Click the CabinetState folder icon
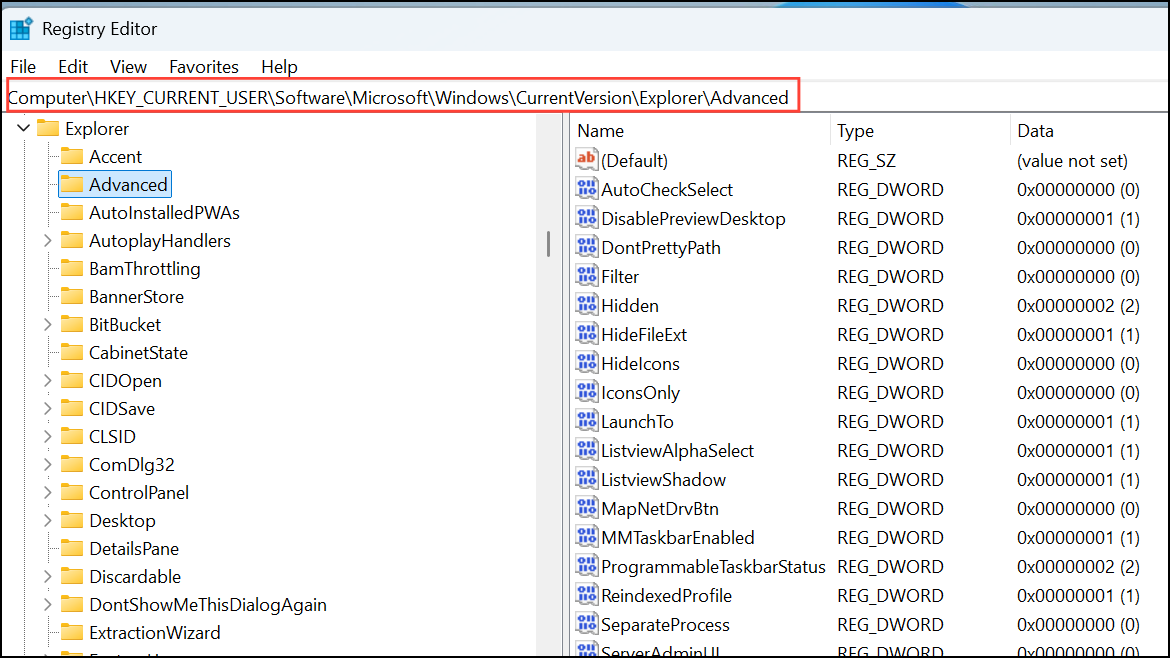This screenshot has width=1170, height=658. pyautogui.click(x=72, y=352)
